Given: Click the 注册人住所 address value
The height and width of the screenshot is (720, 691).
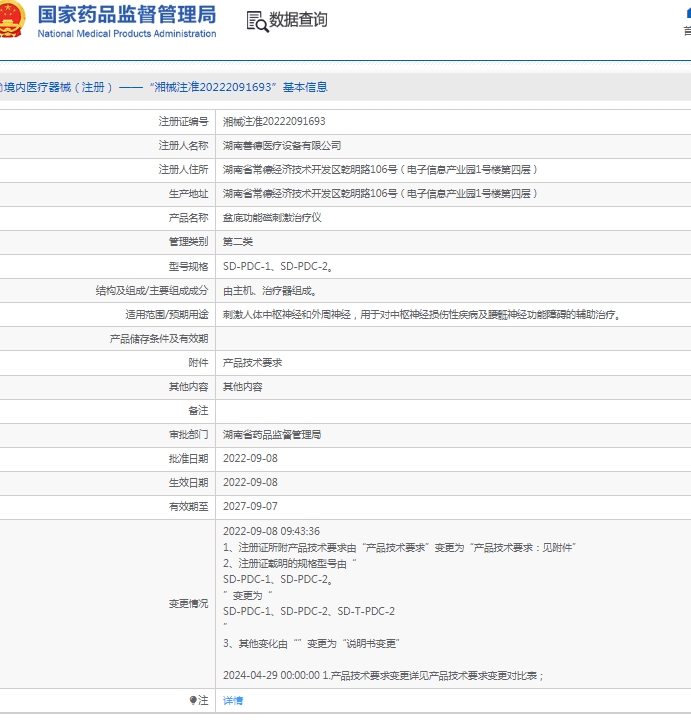Looking at the screenshot, I should point(380,169).
